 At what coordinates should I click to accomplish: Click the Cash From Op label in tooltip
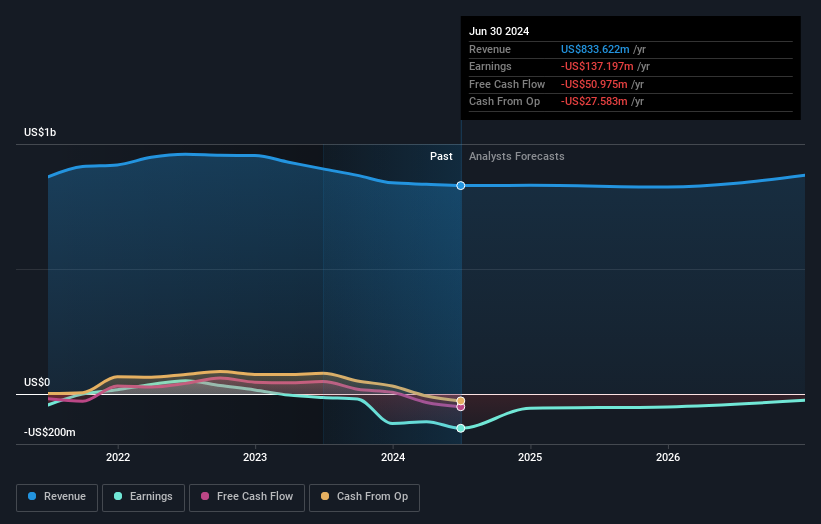pos(504,102)
